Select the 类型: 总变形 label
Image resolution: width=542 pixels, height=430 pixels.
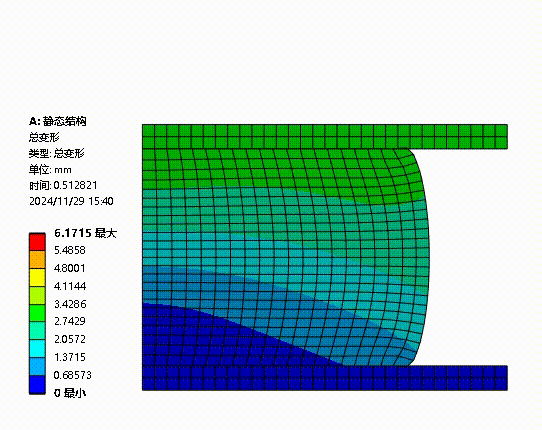point(57,153)
